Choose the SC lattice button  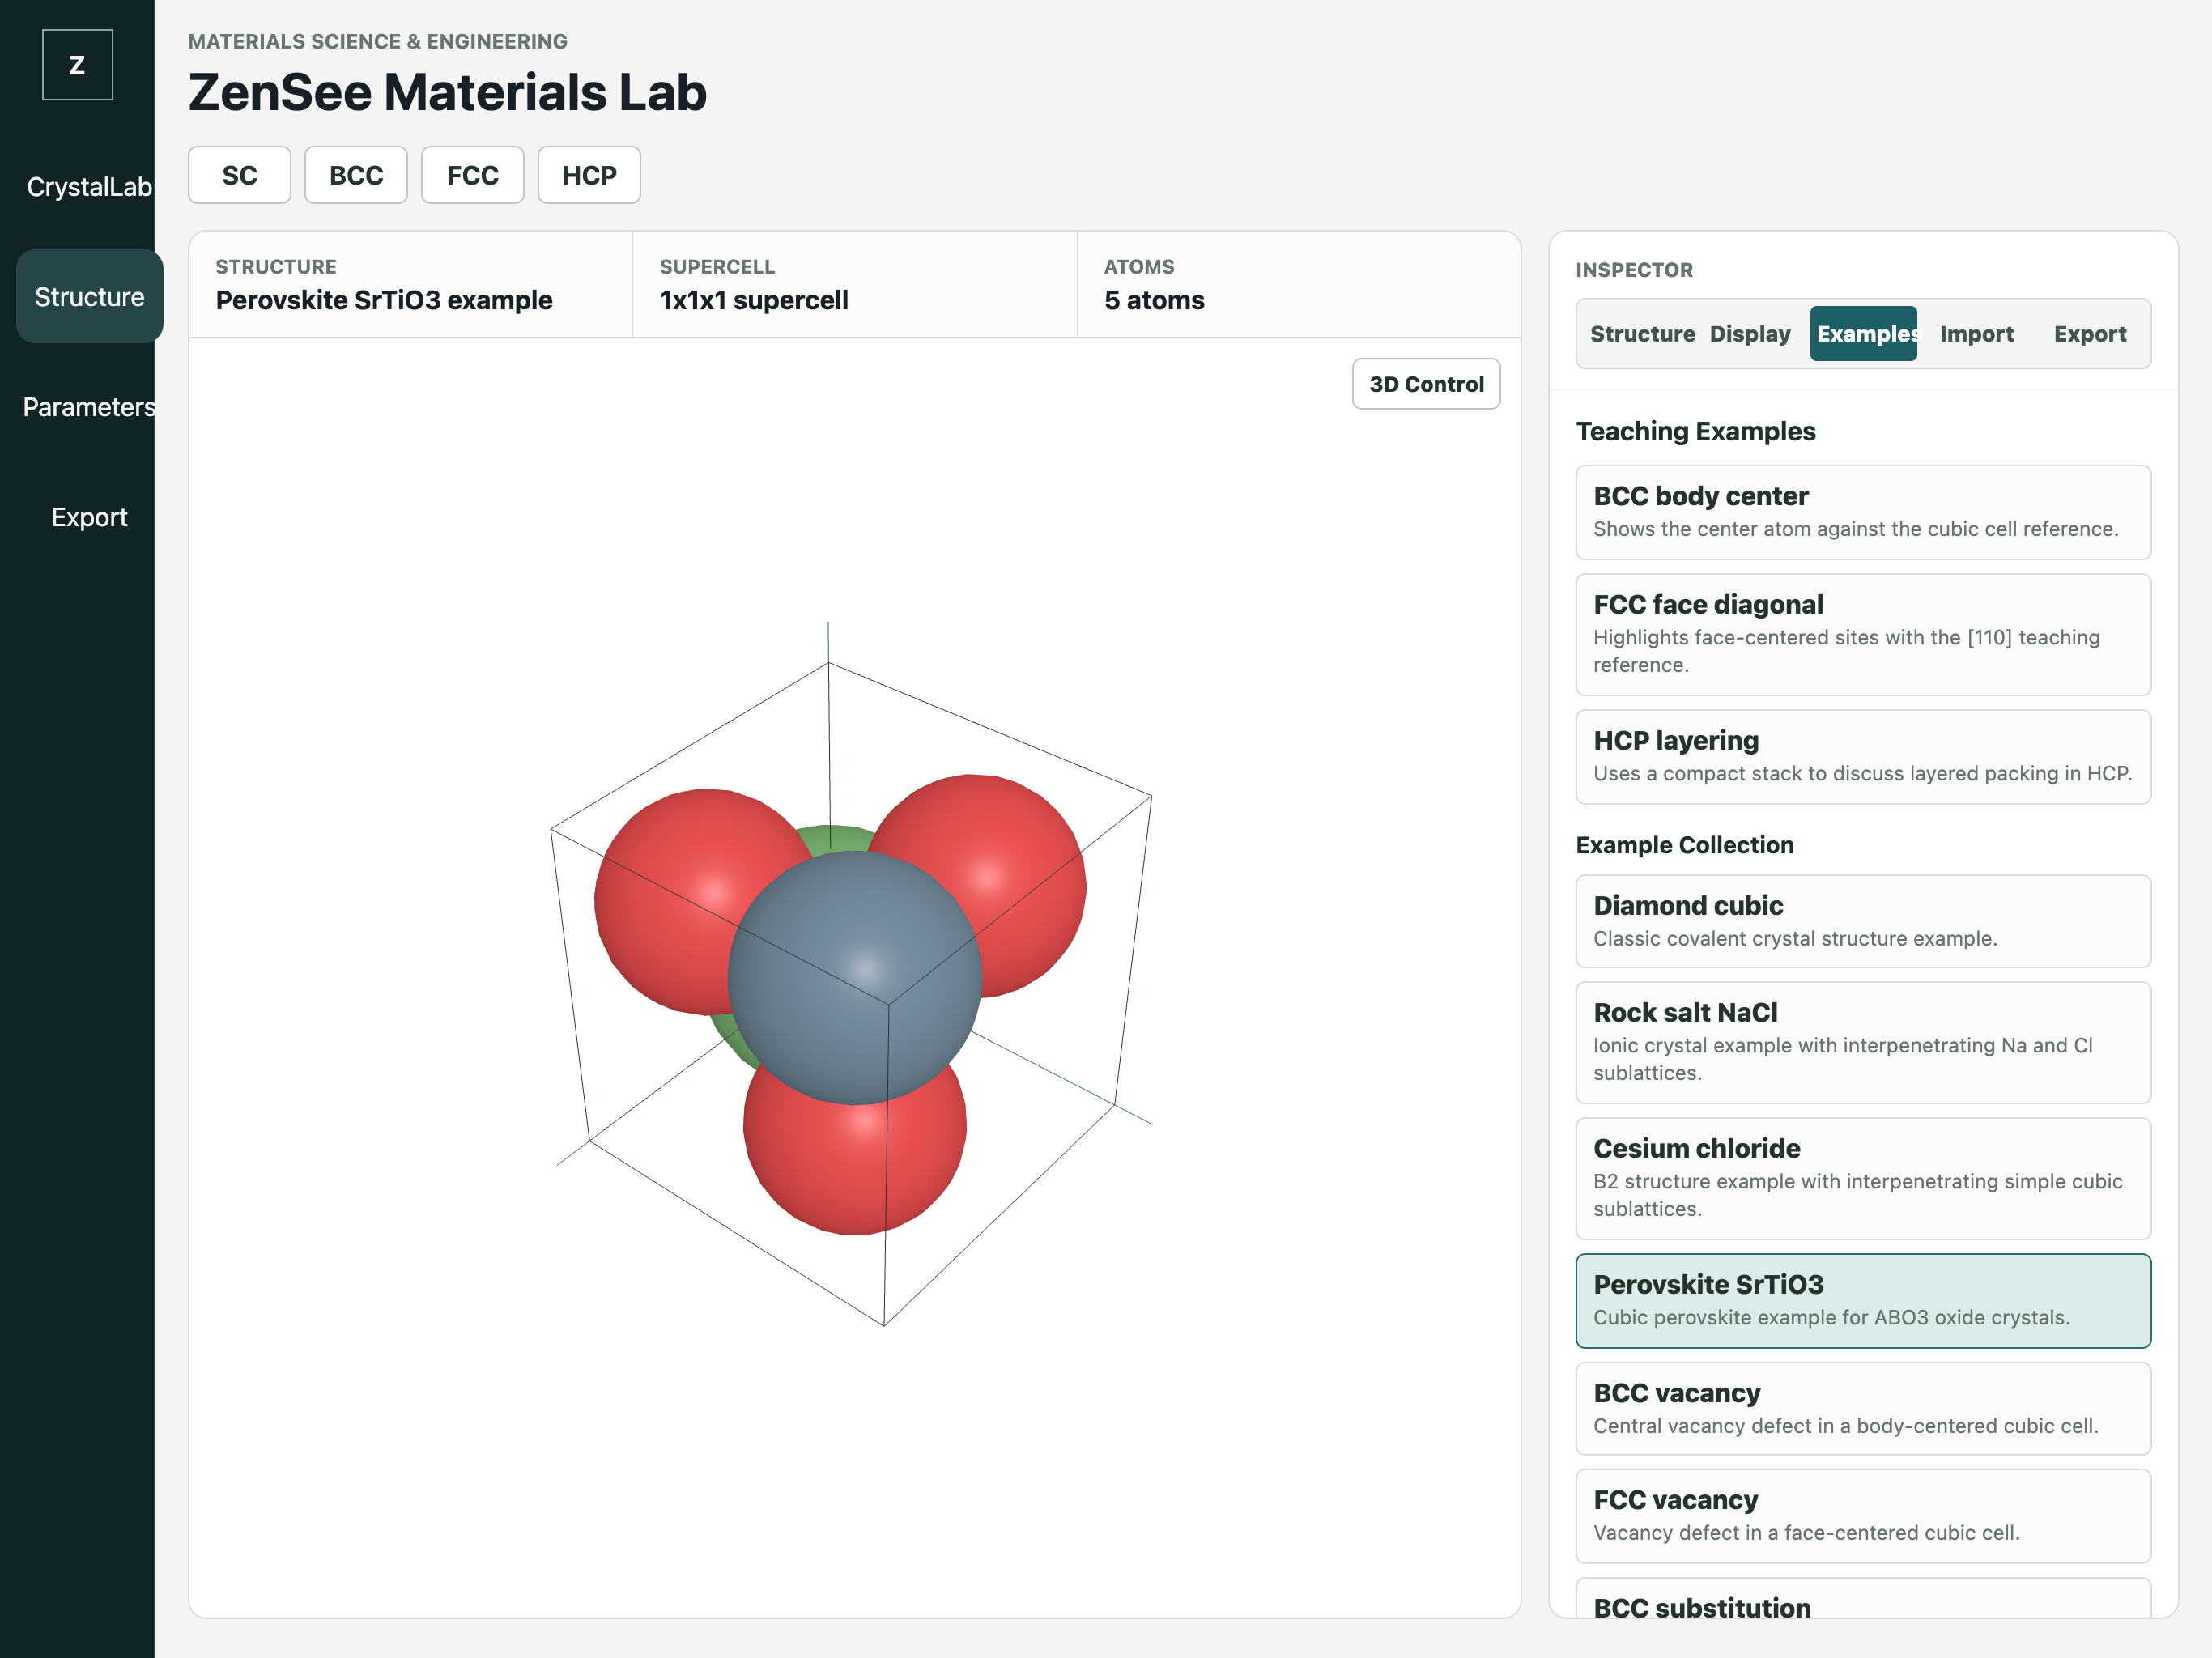(240, 175)
